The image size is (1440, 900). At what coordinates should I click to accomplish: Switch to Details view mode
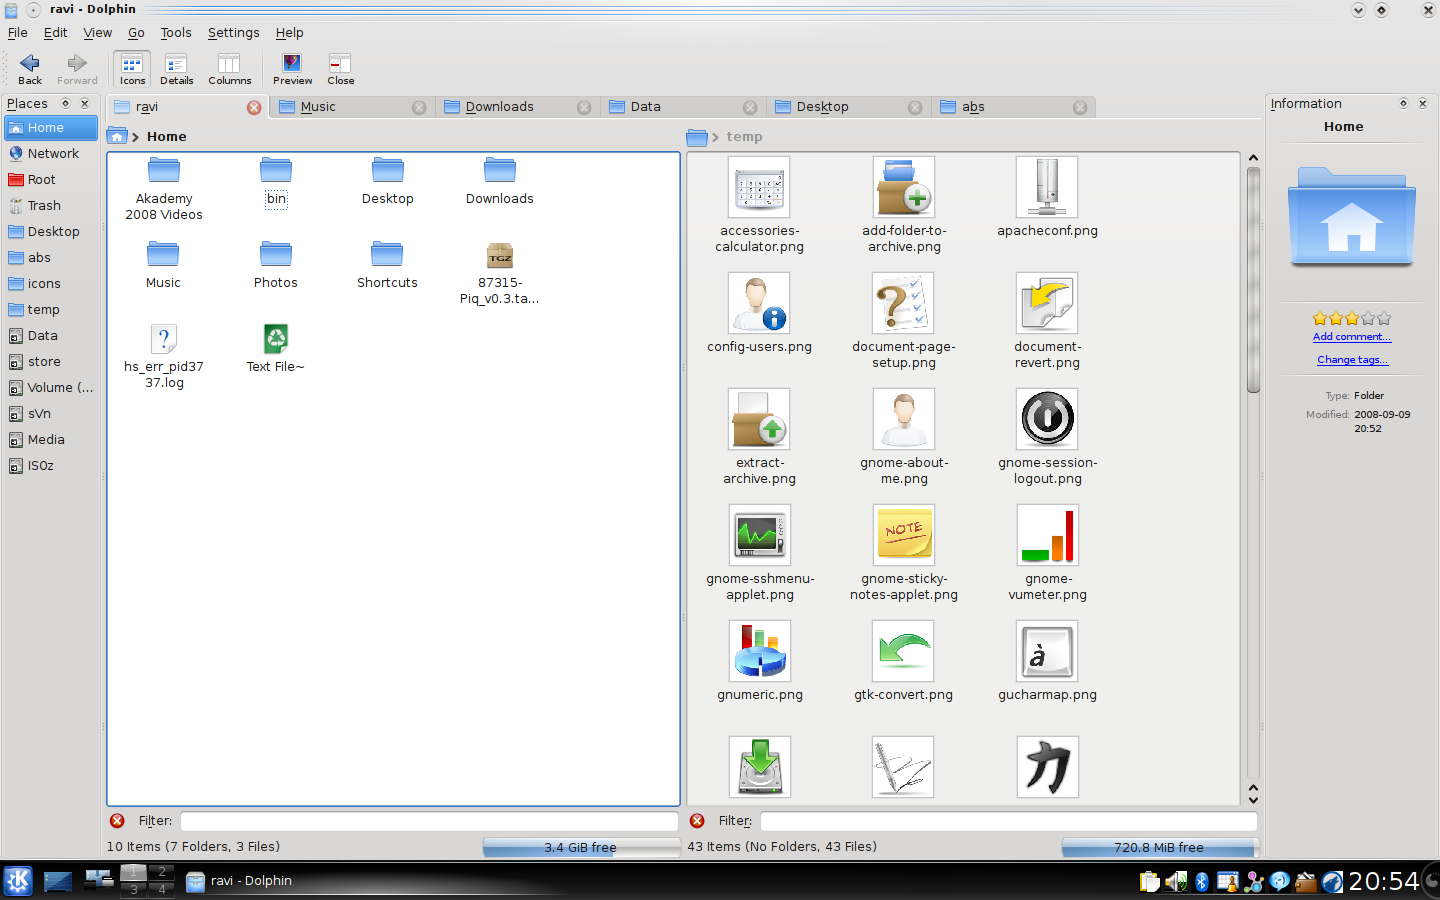tap(177, 69)
